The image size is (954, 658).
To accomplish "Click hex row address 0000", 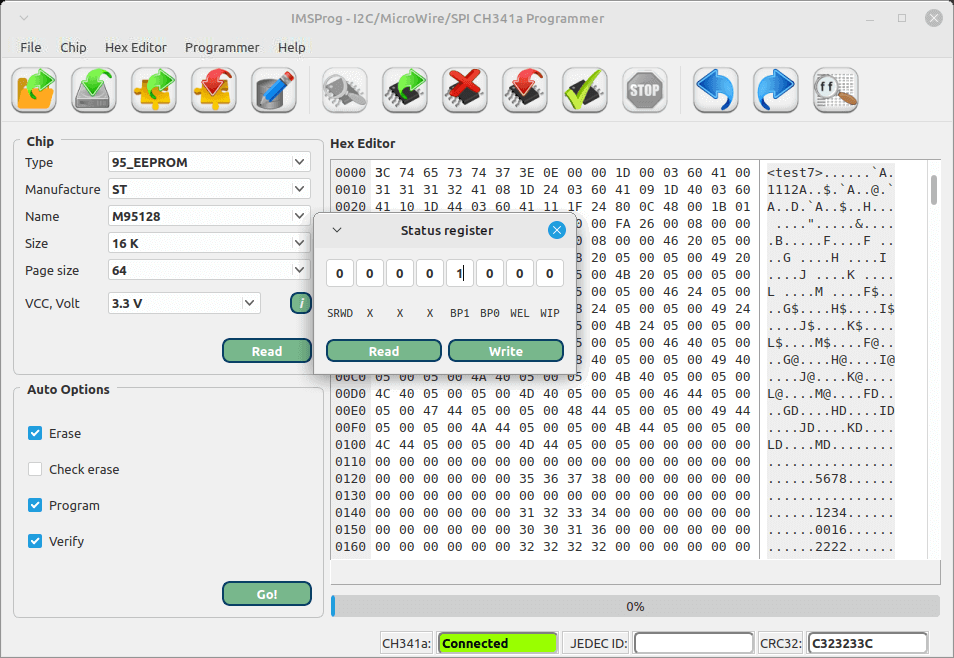I will (x=350, y=172).
